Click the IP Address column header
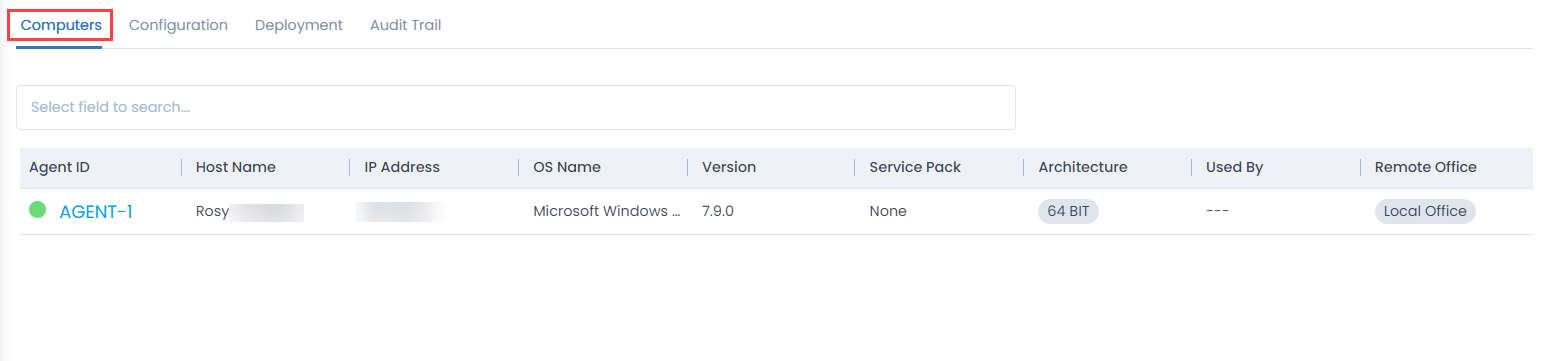1543x361 pixels. click(x=402, y=167)
